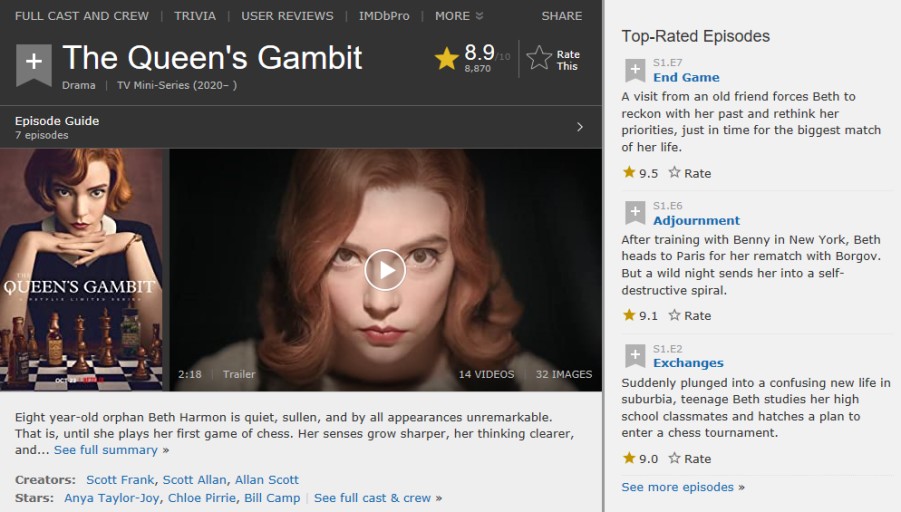Viewport: 901px width, 512px height.
Task: Open creator Allan Scott's page
Action: [267, 479]
